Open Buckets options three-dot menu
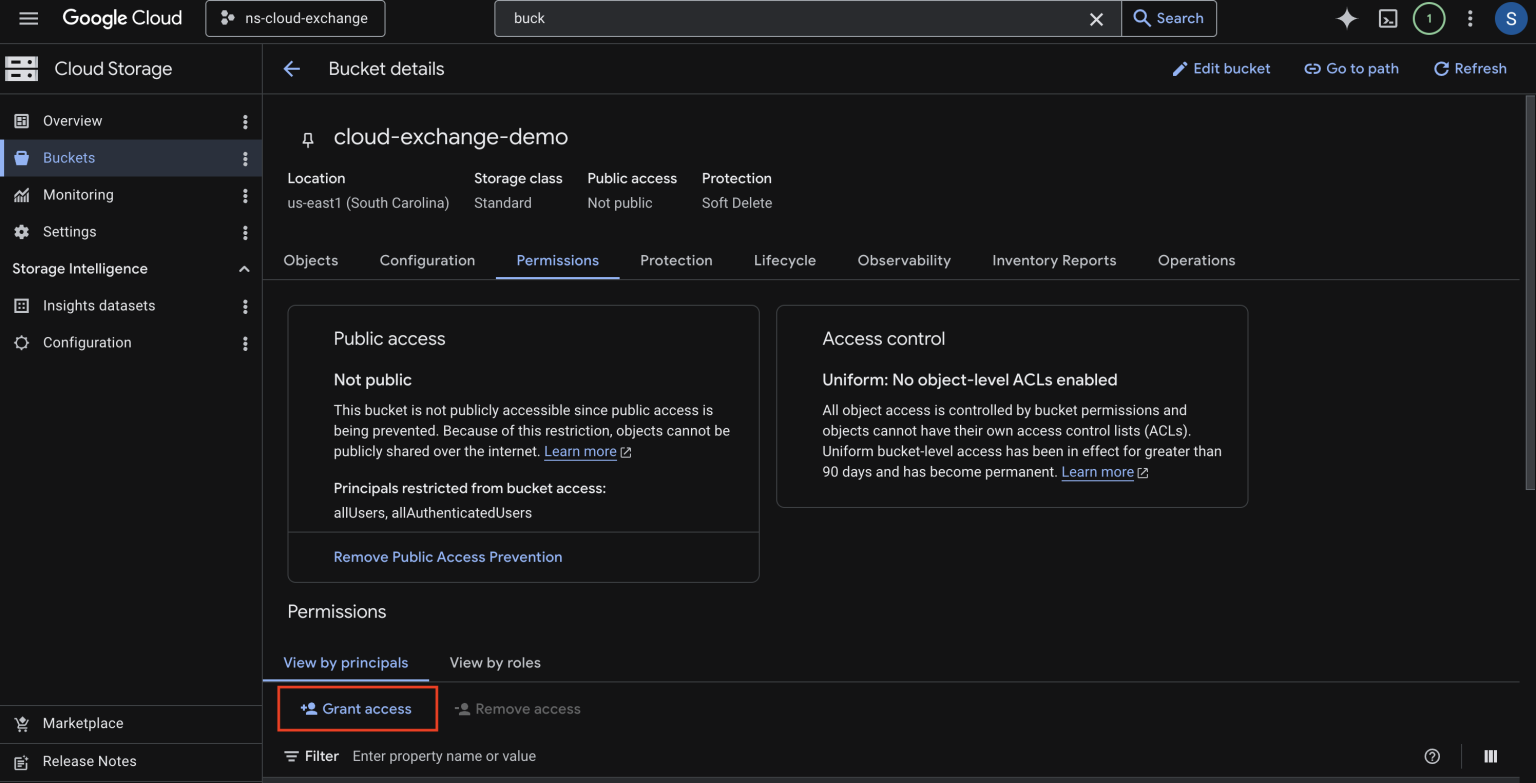 click(245, 158)
